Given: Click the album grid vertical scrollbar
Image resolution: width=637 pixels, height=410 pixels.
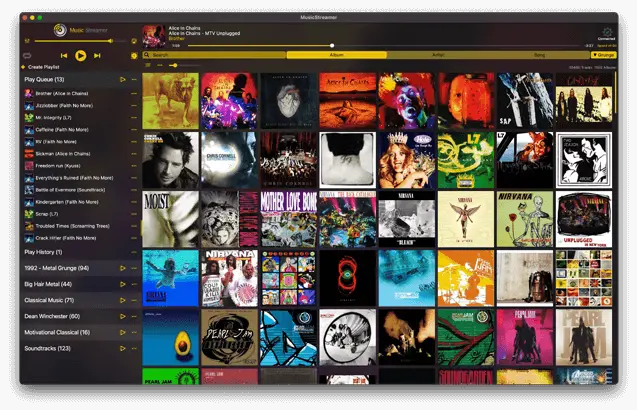Looking at the screenshot, I should (615, 93).
